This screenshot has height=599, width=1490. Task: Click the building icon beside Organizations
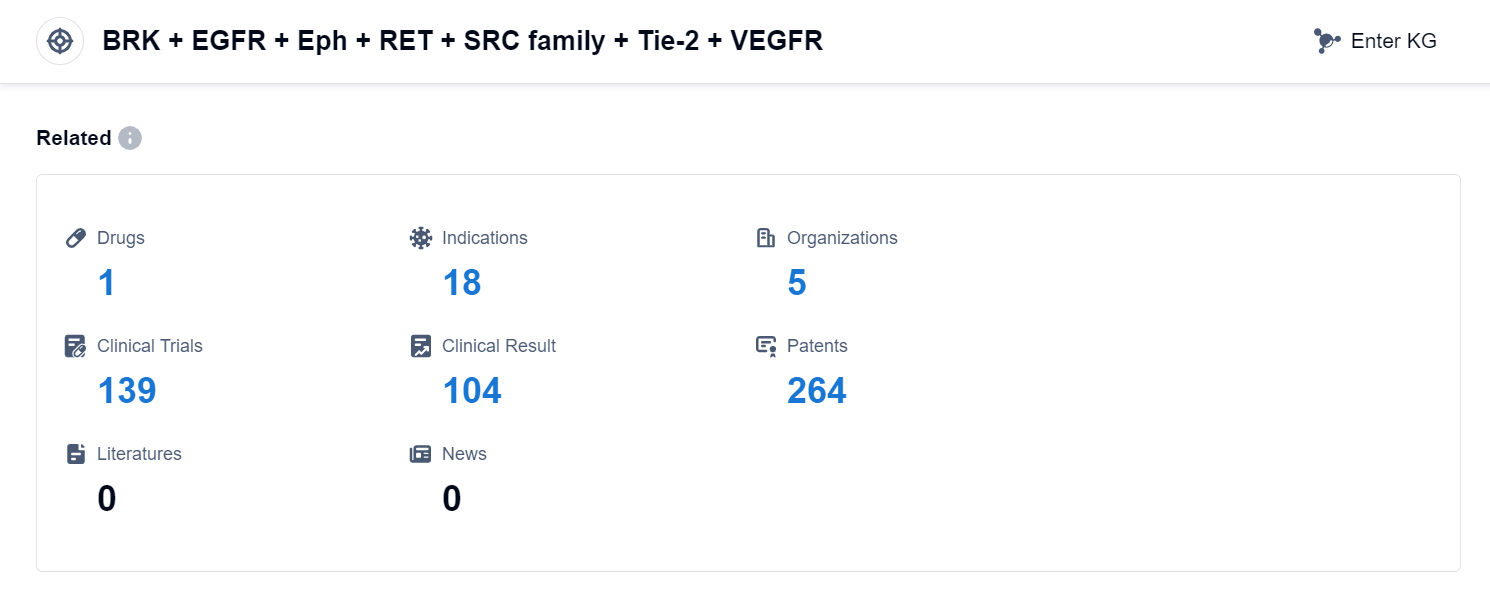(766, 238)
